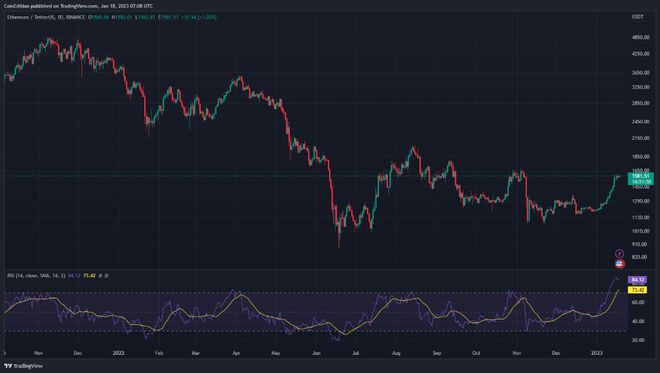This screenshot has height=373, width=660.
Task: Click the purple 84.12 RSI value label
Action: pos(637,280)
